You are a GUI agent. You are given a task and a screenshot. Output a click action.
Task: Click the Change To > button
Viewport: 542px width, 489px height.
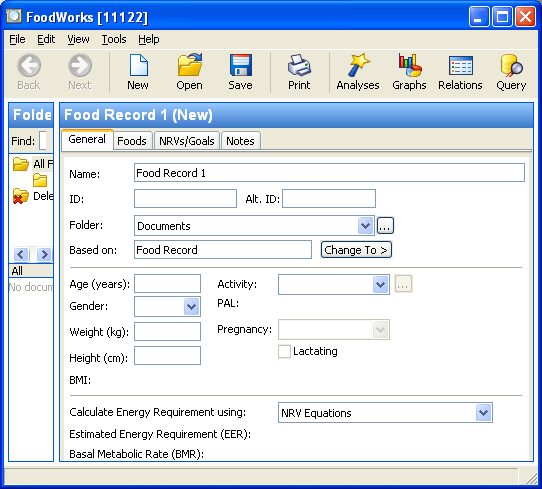[356, 250]
